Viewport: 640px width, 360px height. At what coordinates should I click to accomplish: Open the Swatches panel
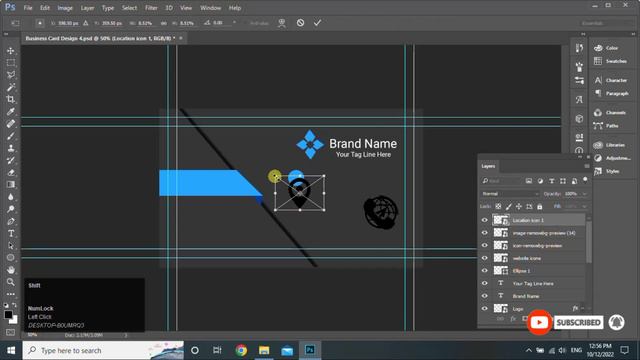[x=611, y=61]
